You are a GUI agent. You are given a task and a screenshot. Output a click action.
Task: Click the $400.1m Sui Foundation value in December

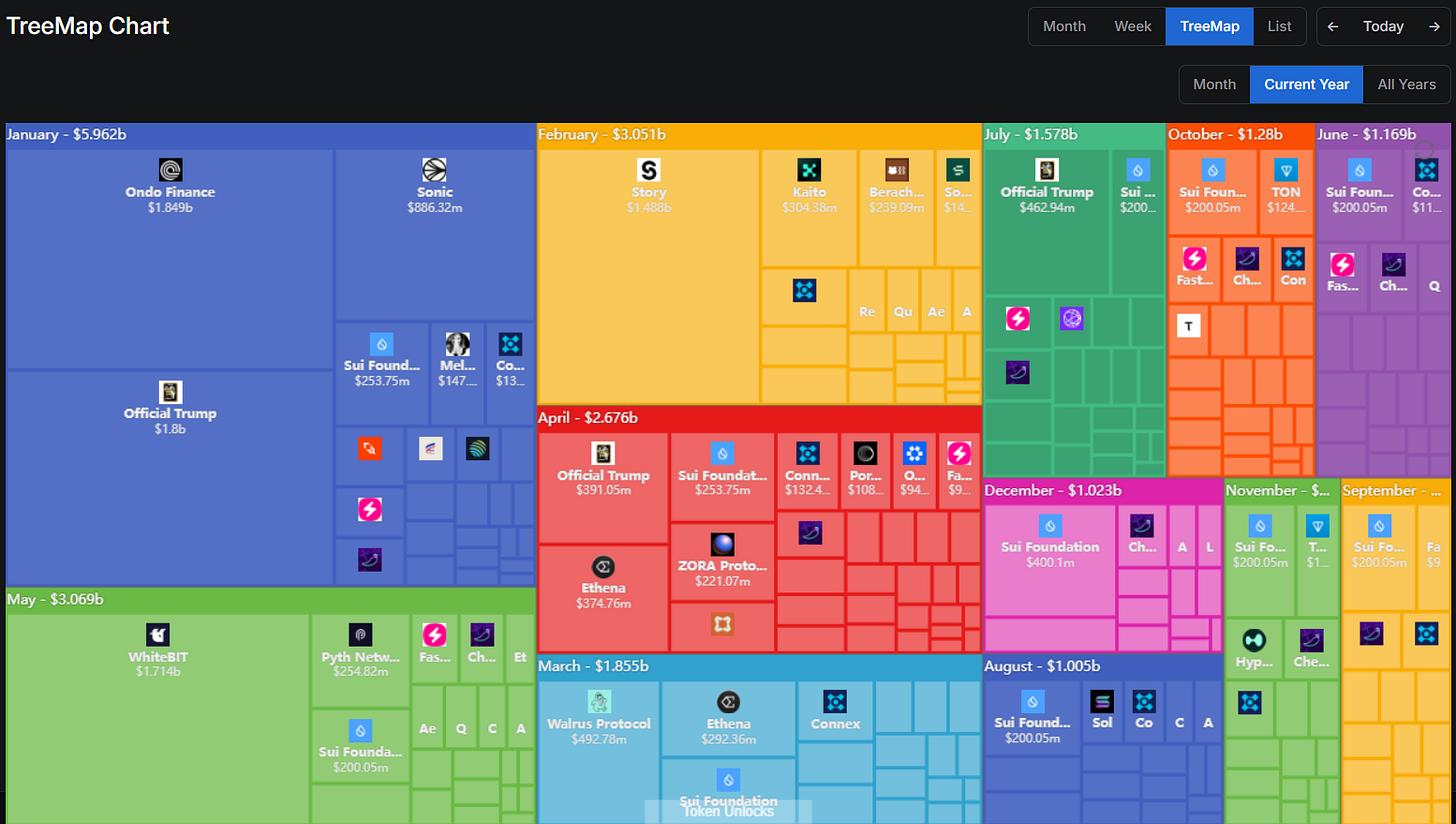click(x=1050, y=563)
